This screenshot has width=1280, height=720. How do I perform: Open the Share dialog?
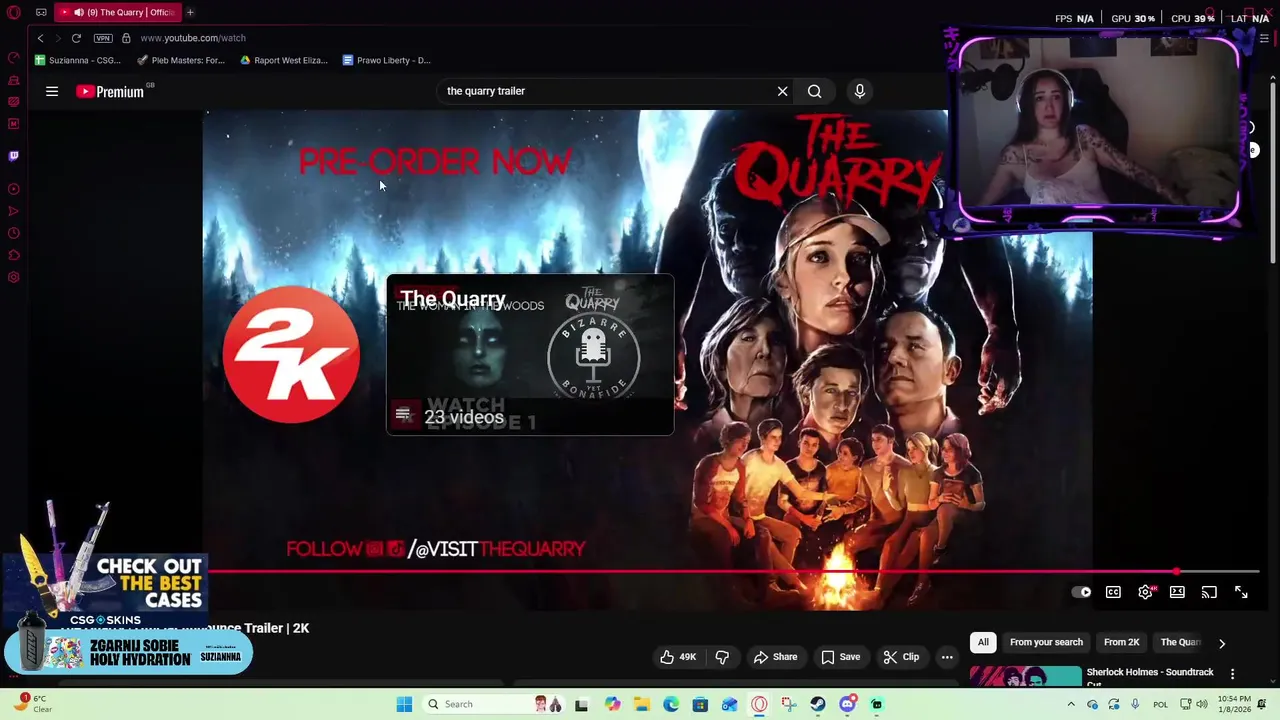(x=775, y=657)
